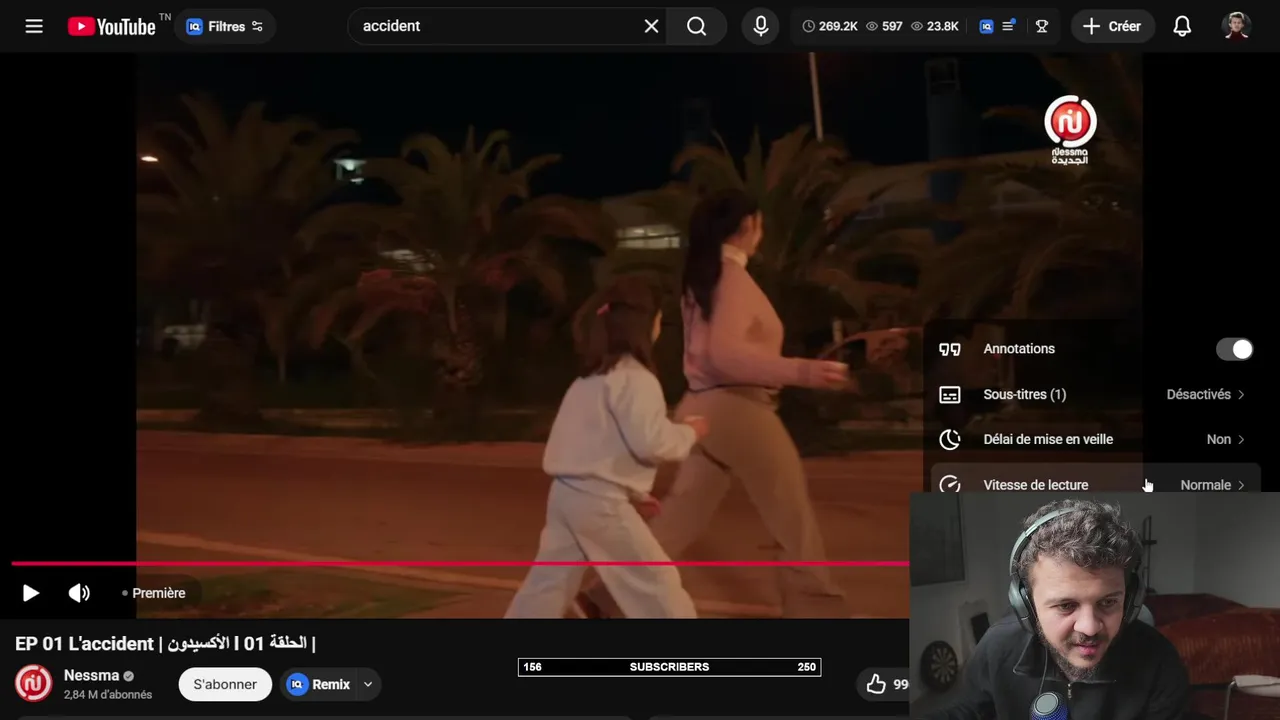Click the subtitles icon in settings menu

pyautogui.click(x=950, y=394)
